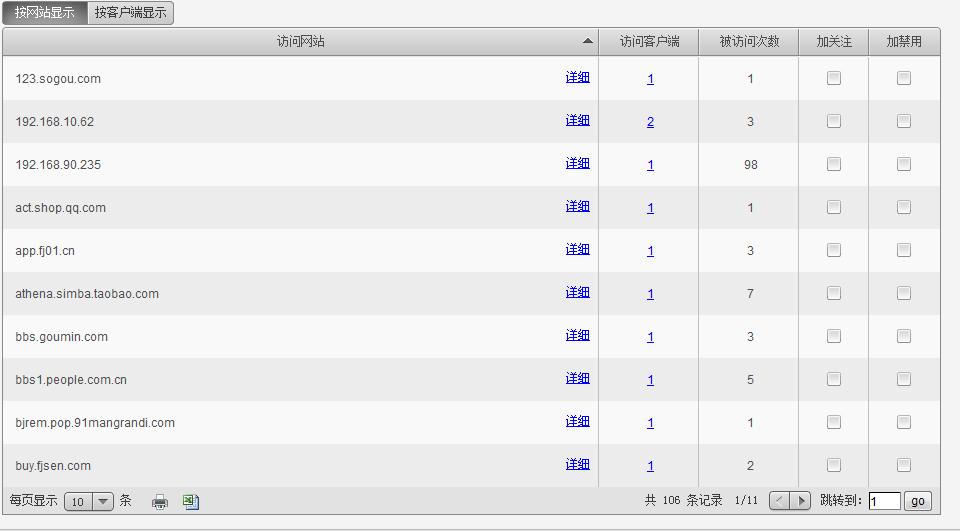Focus the 跳转到 page number field

coord(885,501)
